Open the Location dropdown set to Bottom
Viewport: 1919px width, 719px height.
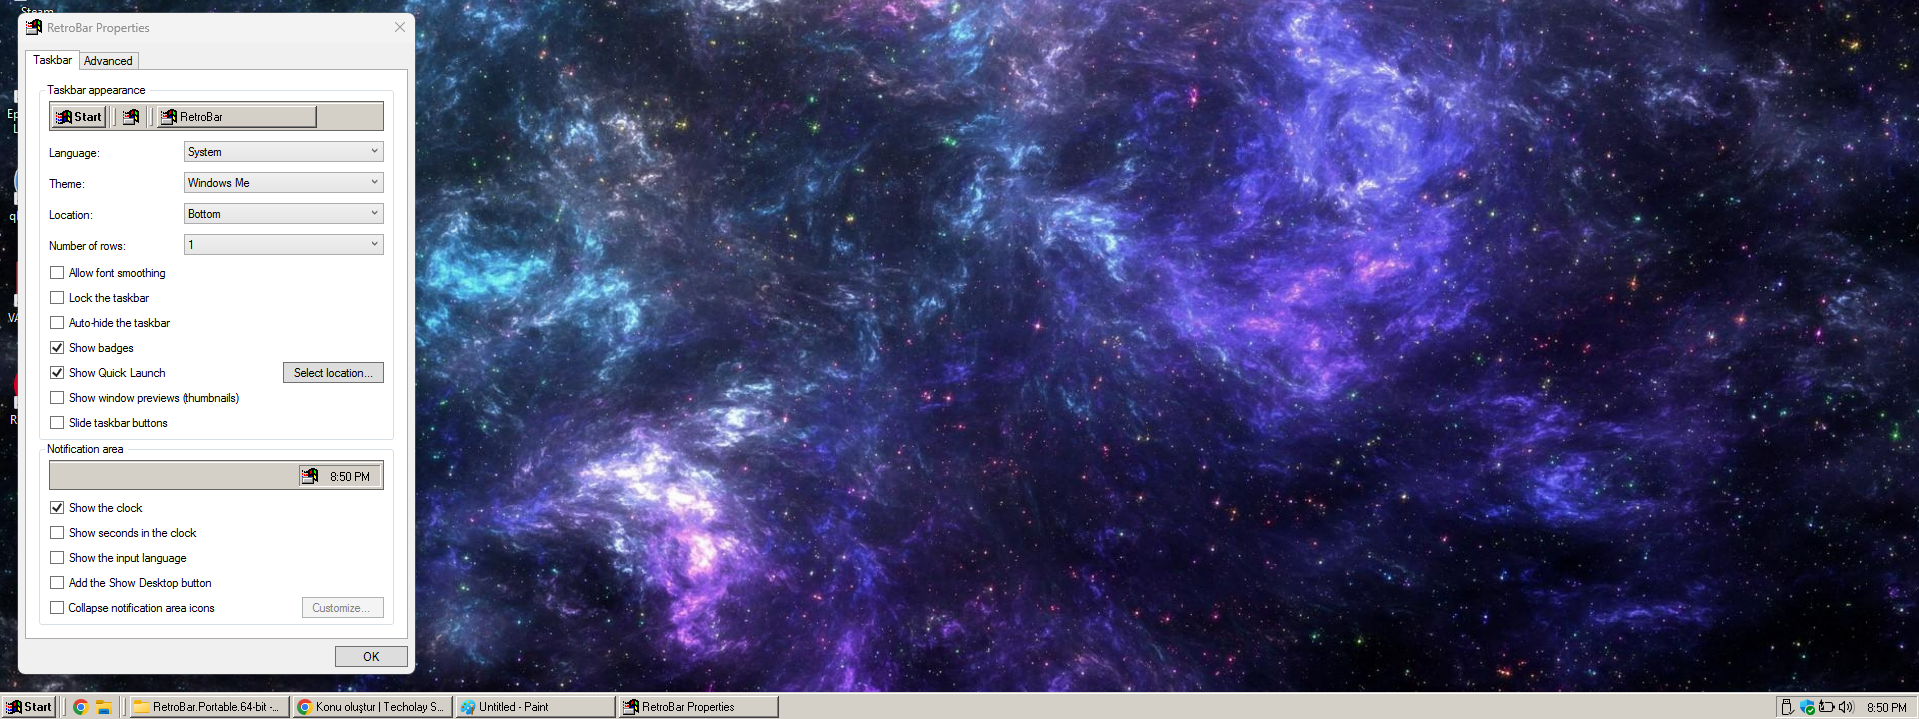(x=284, y=214)
